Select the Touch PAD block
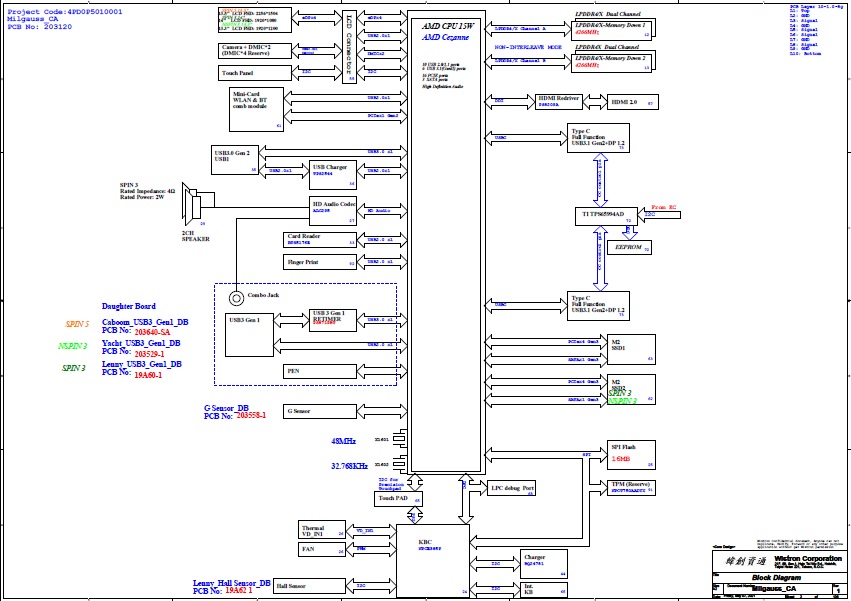 coord(399,498)
